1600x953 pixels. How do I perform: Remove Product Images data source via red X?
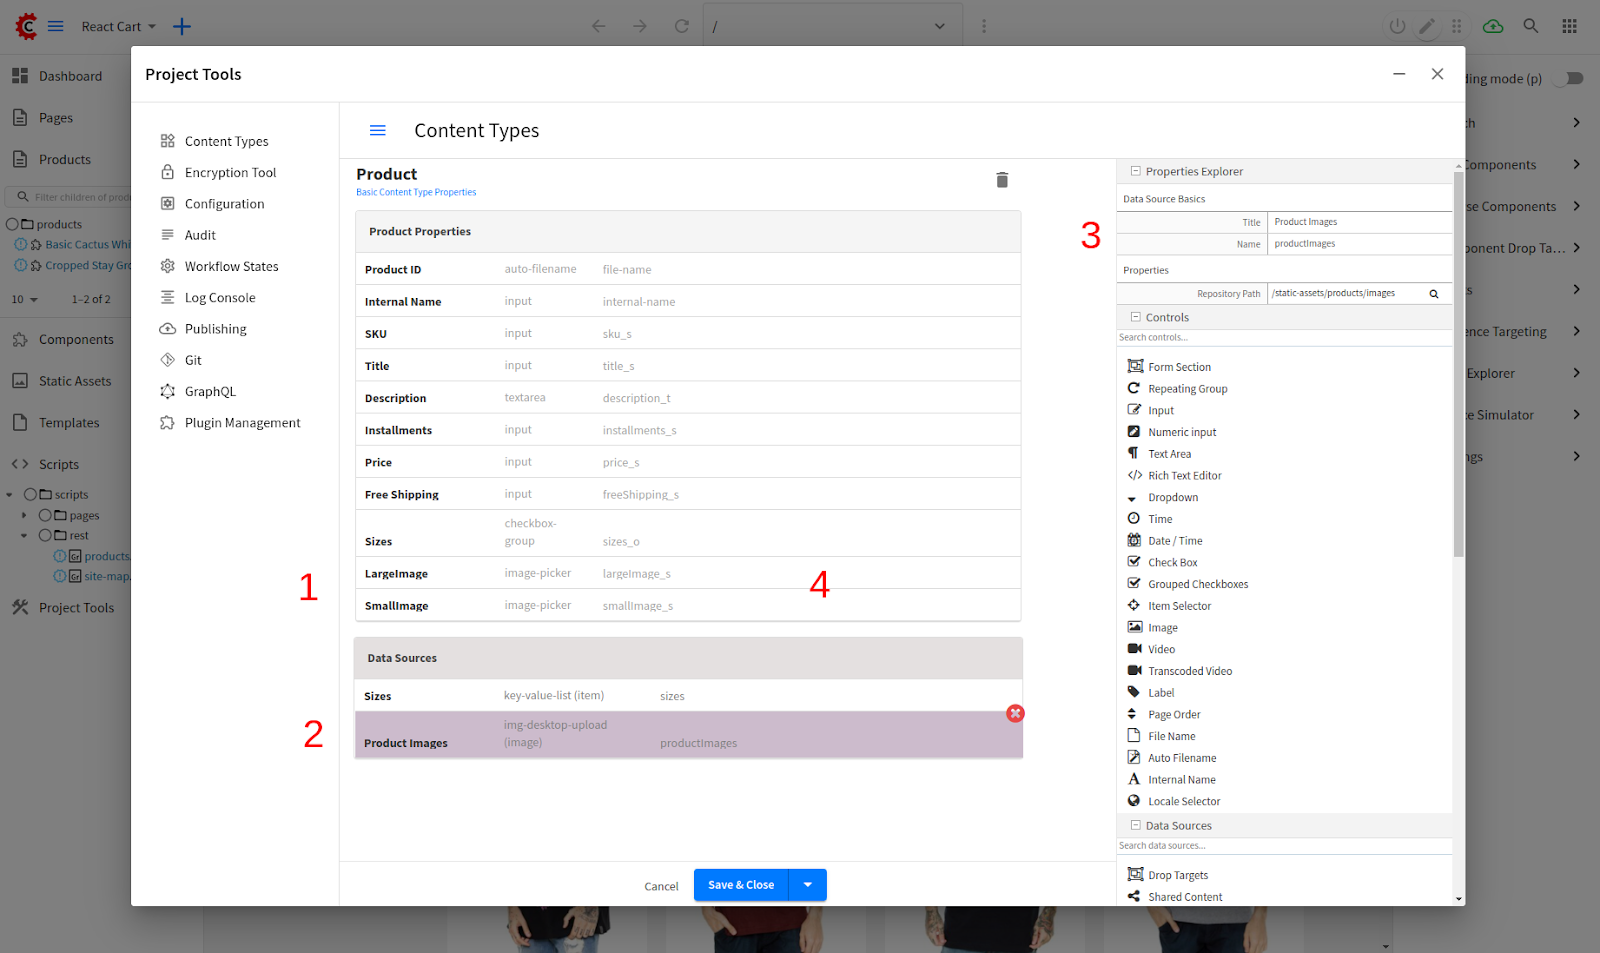(1015, 713)
